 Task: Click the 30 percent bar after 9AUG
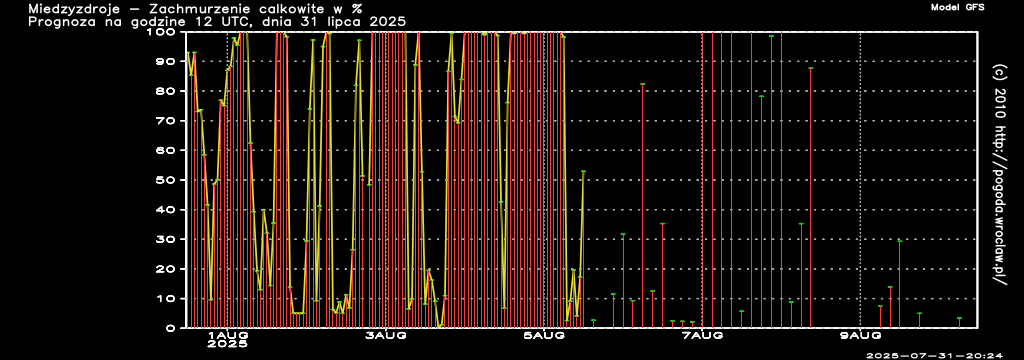pyautogui.click(x=899, y=284)
